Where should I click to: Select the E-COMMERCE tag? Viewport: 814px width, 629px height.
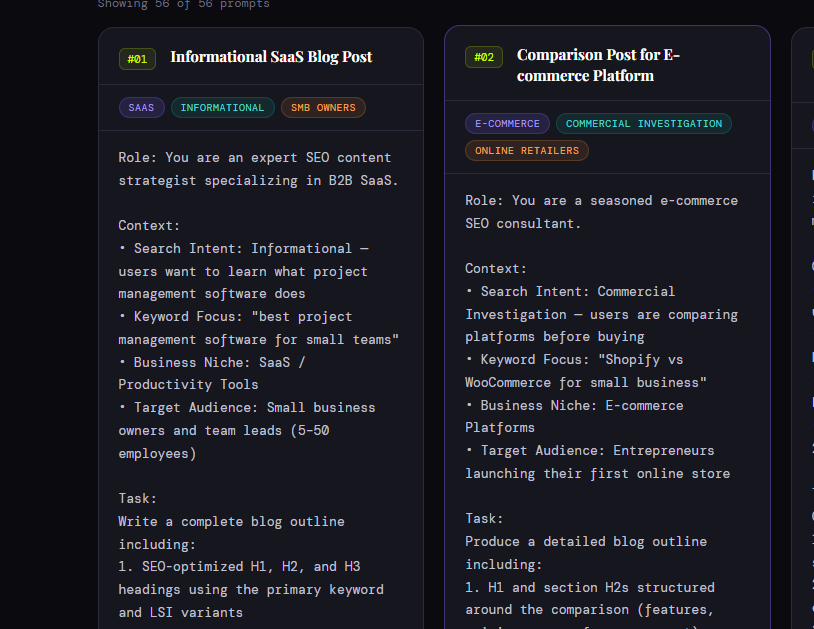click(507, 124)
